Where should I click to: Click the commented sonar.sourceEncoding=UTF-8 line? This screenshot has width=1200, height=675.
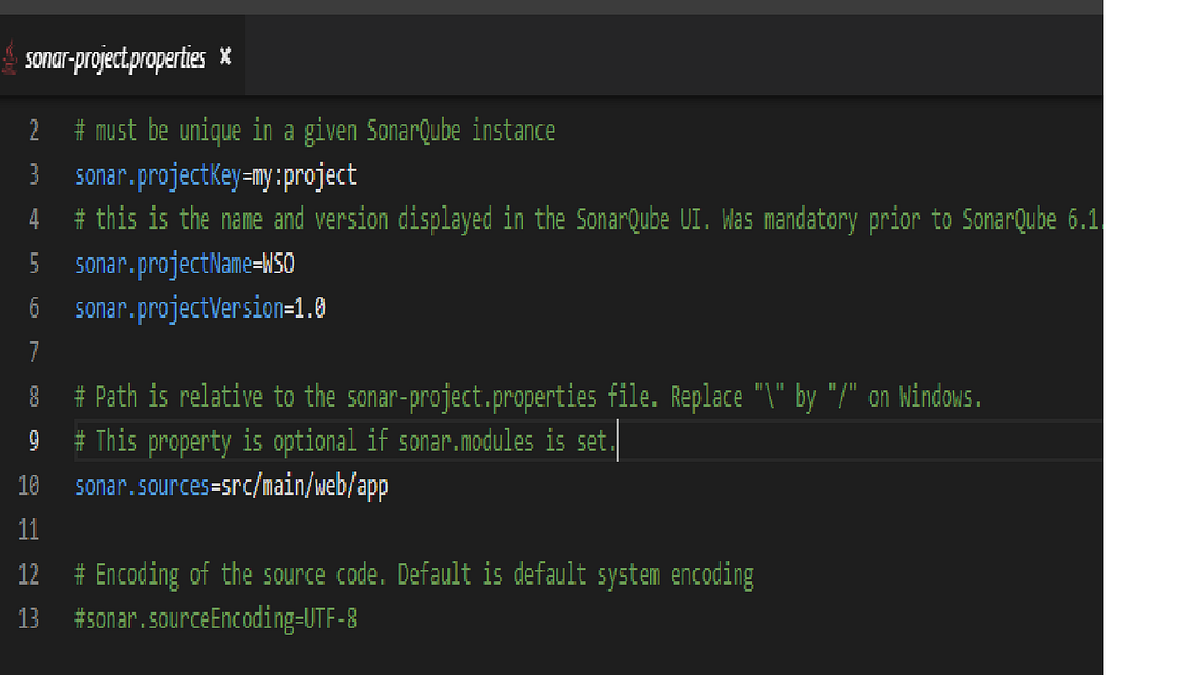[215, 618]
